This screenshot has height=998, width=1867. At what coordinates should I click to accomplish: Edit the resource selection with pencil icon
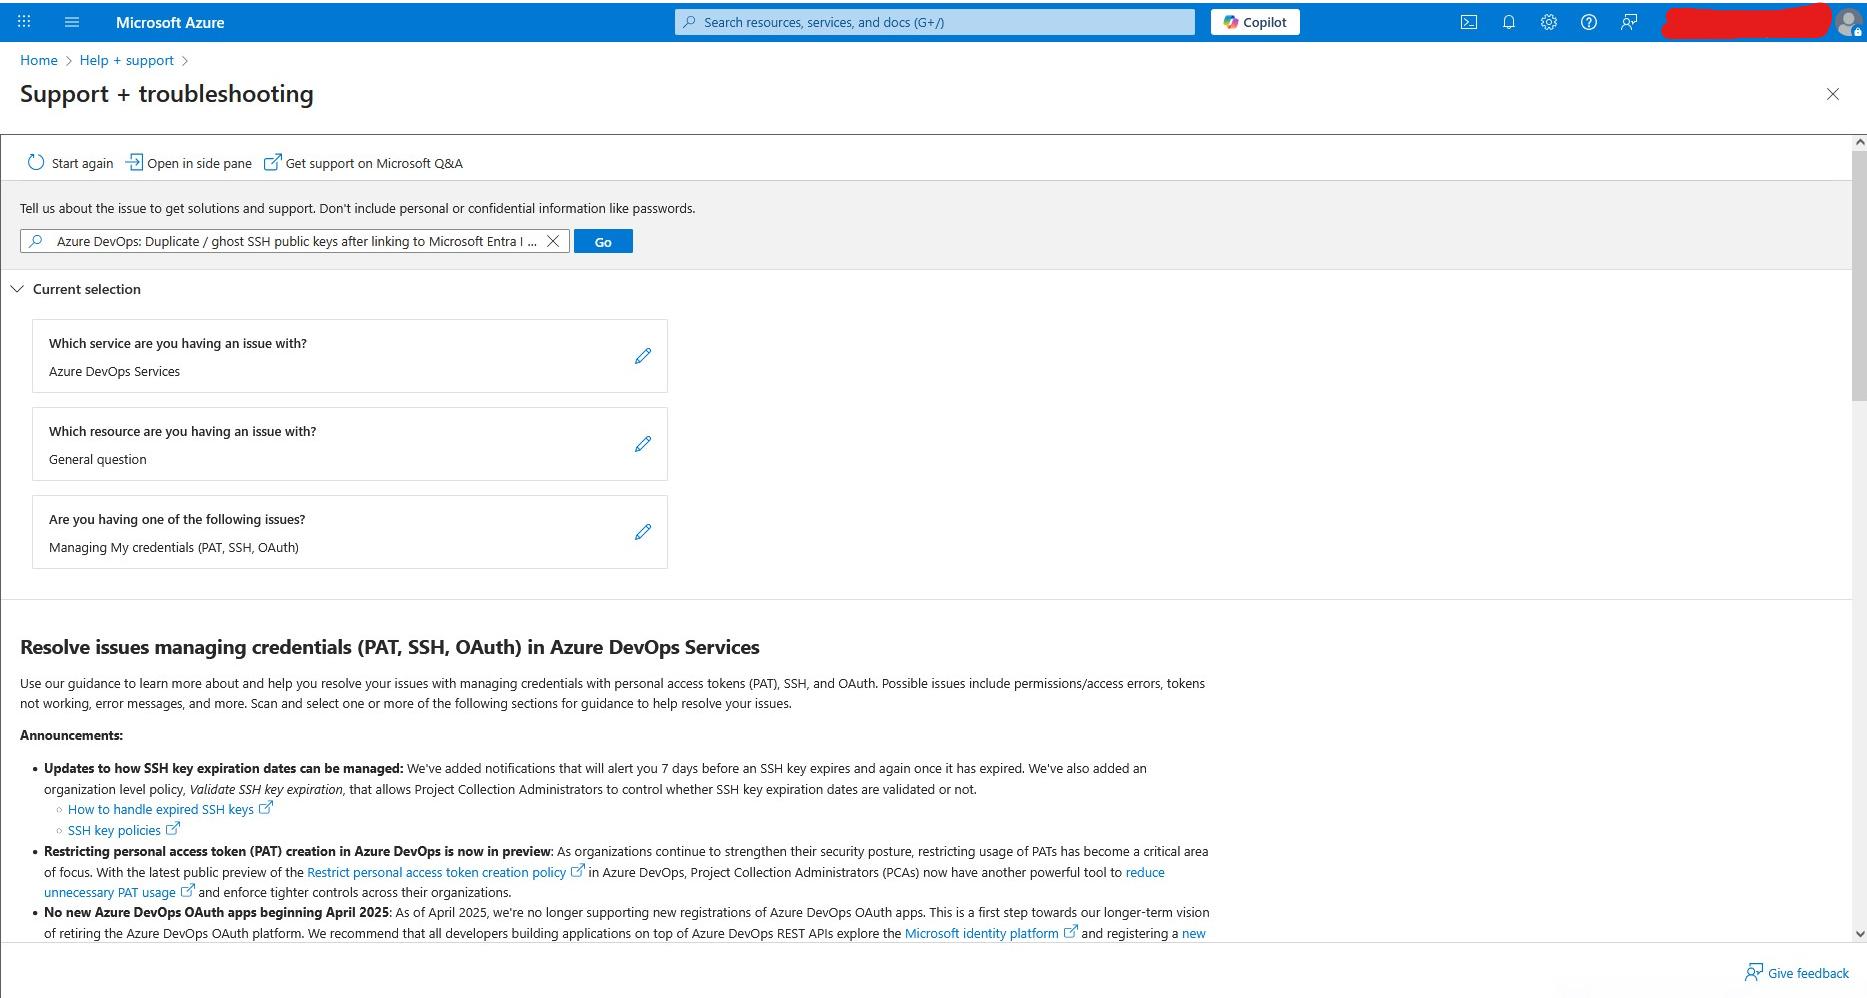coord(643,444)
